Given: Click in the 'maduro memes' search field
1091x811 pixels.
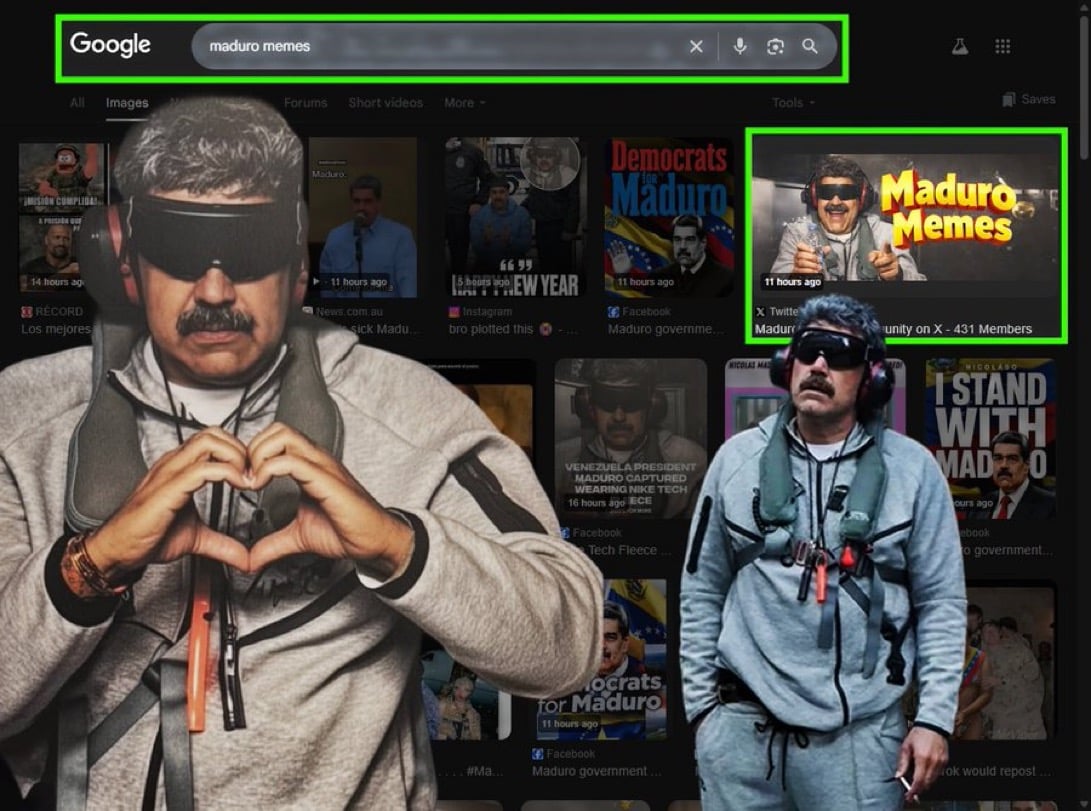Looking at the screenshot, I should click(x=440, y=47).
